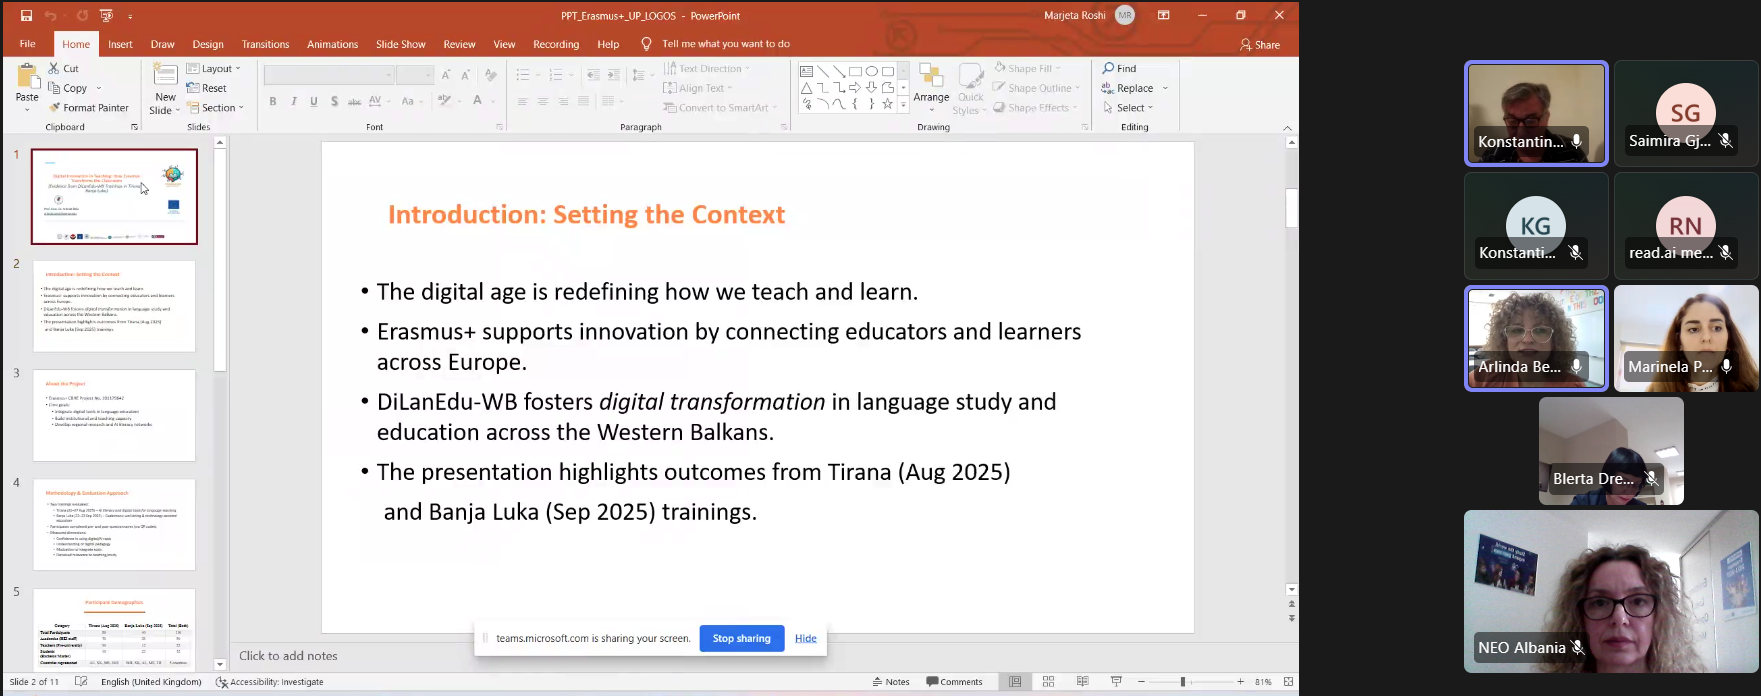Toggle the Comments pane in status bar
The width and height of the screenshot is (1761, 696).
point(955,682)
